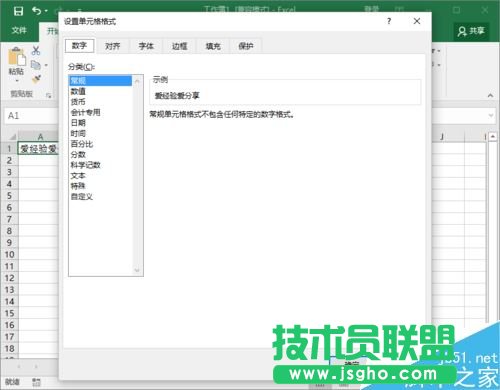Click the help question mark in dialog
This screenshot has width=500, height=390.
389,21
